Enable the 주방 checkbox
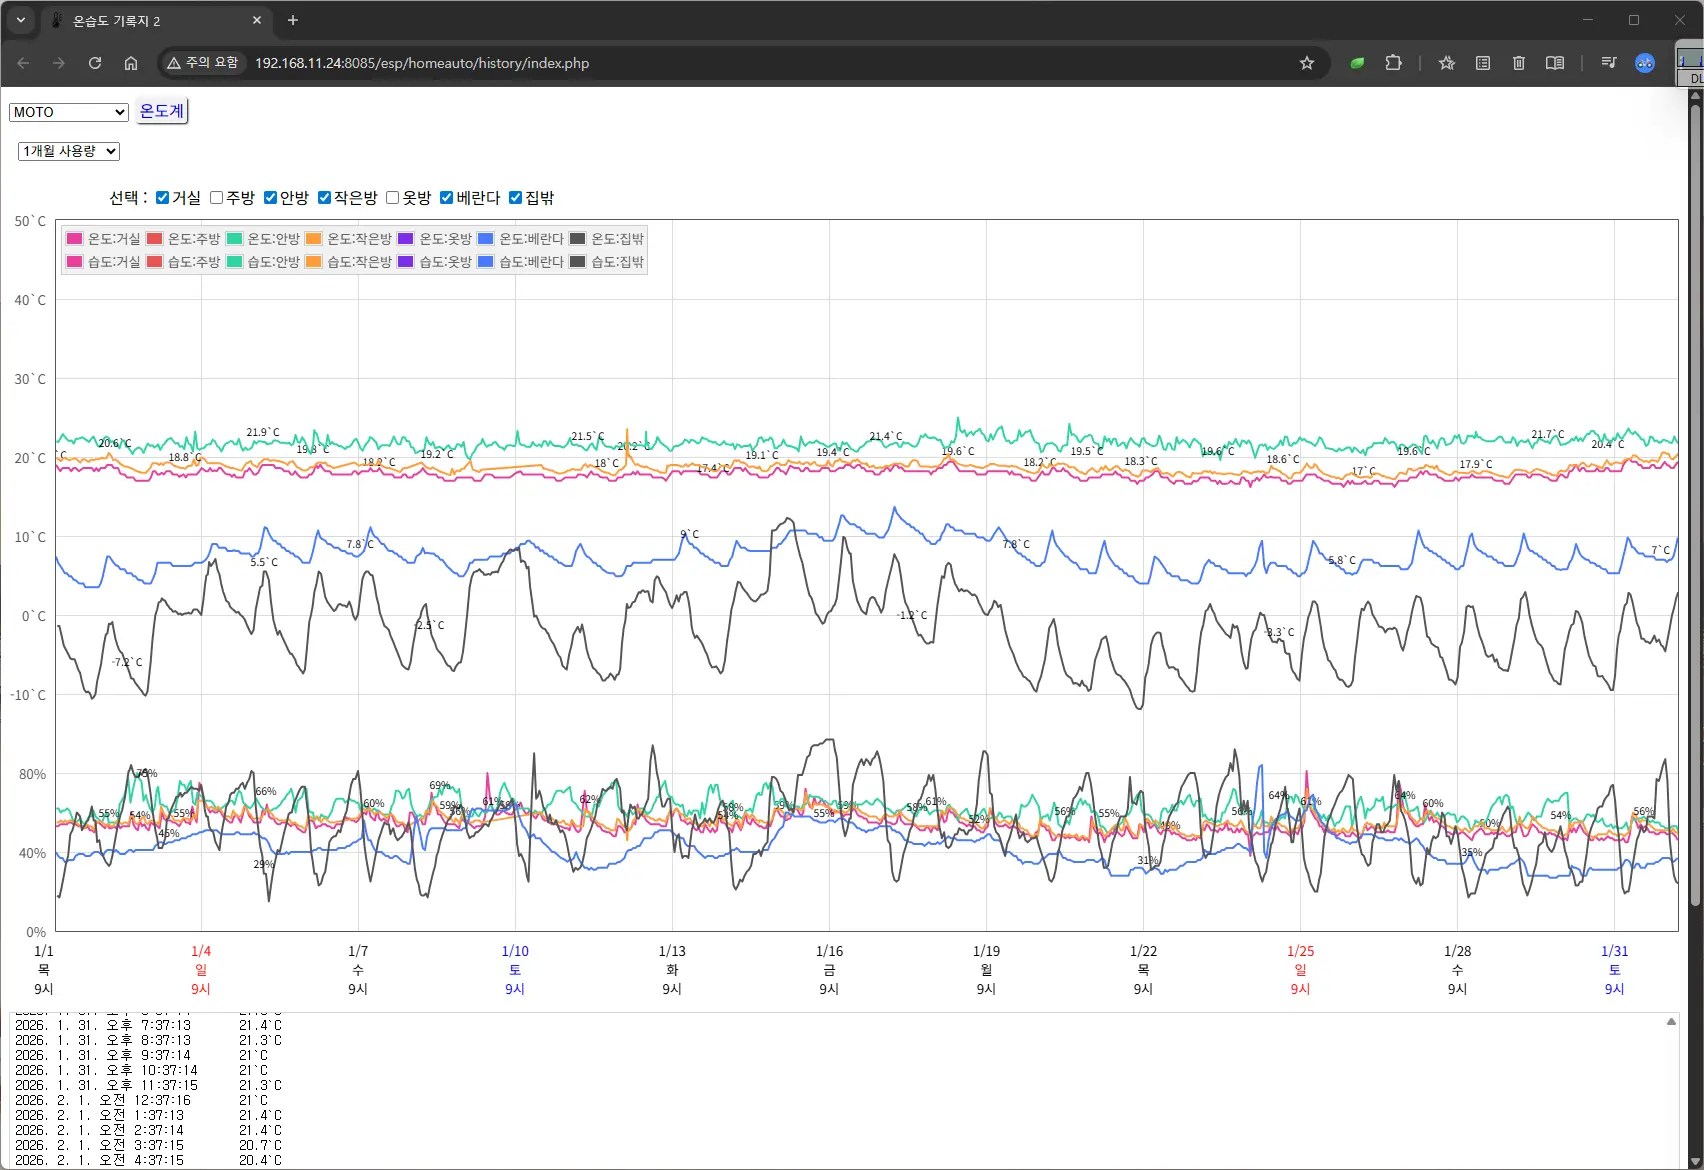Image resolution: width=1704 pixels, height=1170 pixels. pyautogui.click(x=217, y=198)
